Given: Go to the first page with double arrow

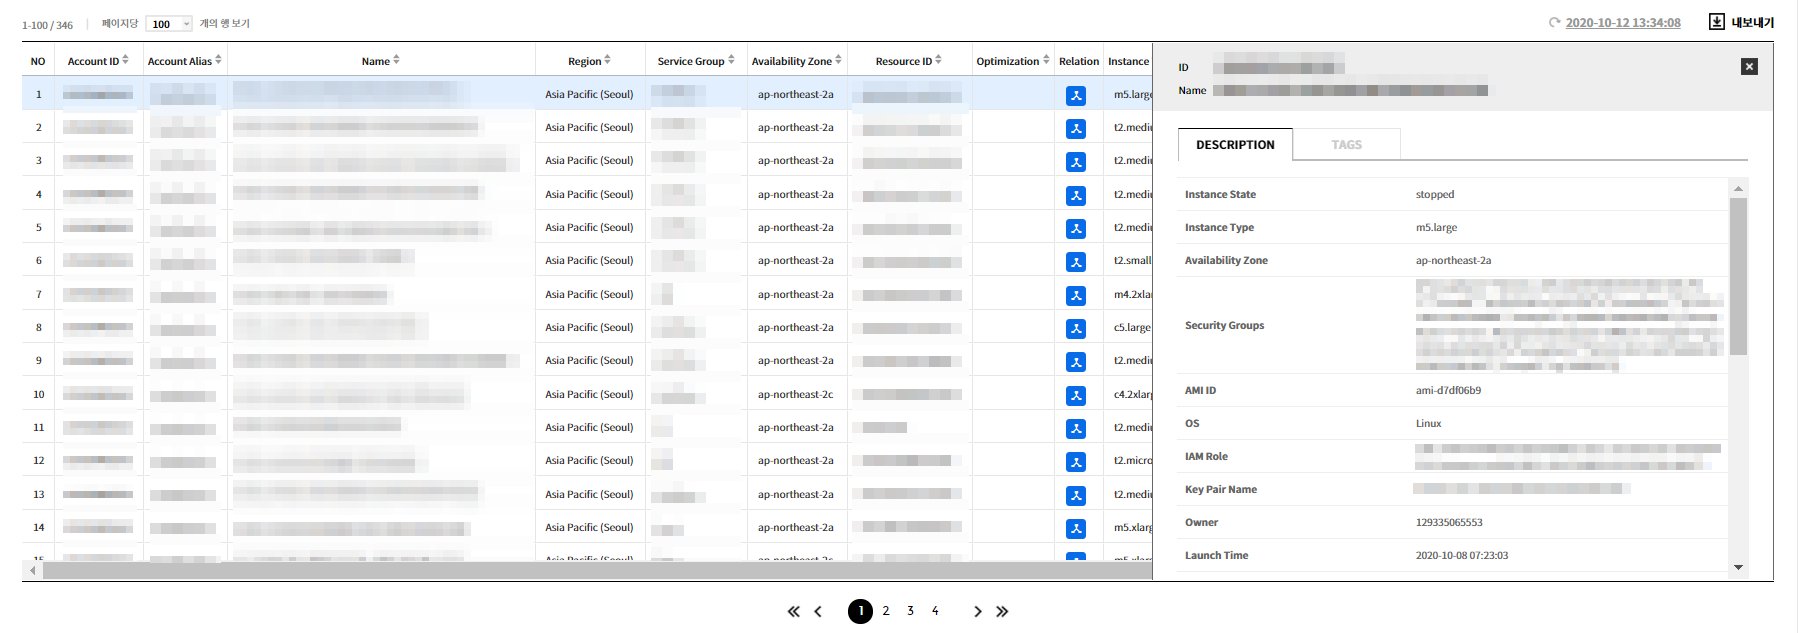Looking at the screenshot, I should [x=793, y=612].
